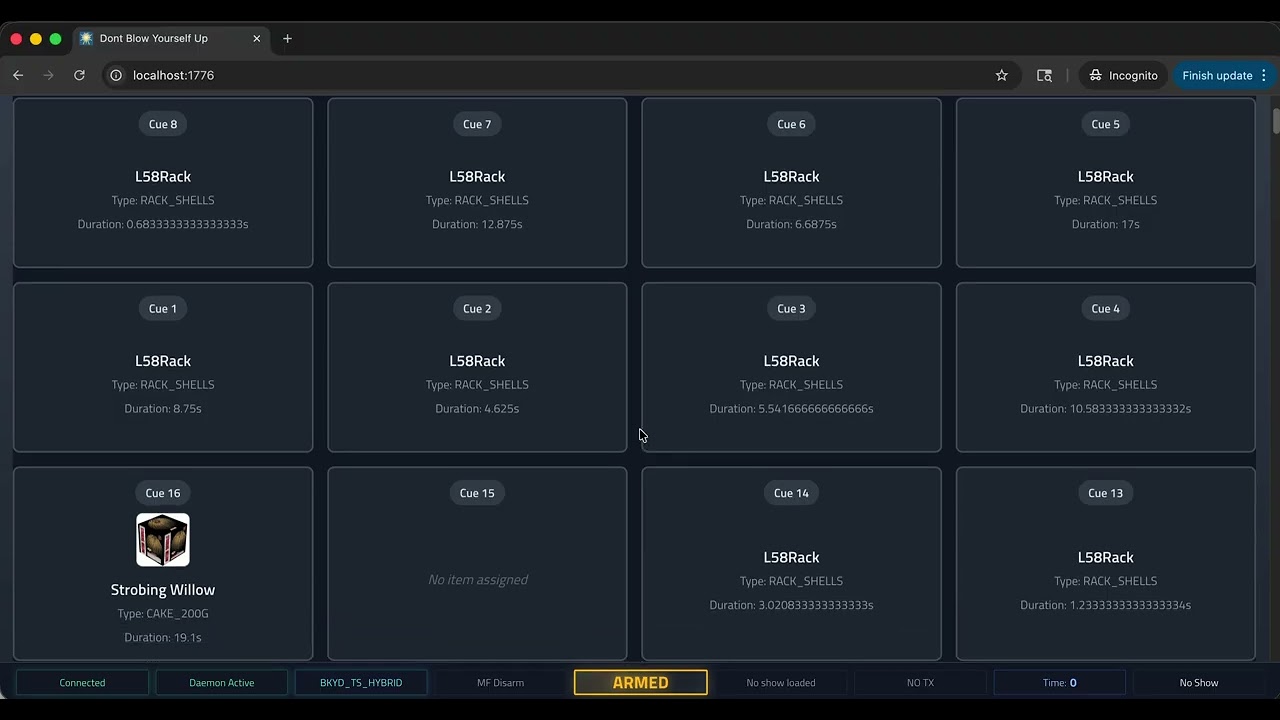Close the Dont Blow Yourself Up tab
This screenshot has height=720, width=1280.
[x=256, y=38]
